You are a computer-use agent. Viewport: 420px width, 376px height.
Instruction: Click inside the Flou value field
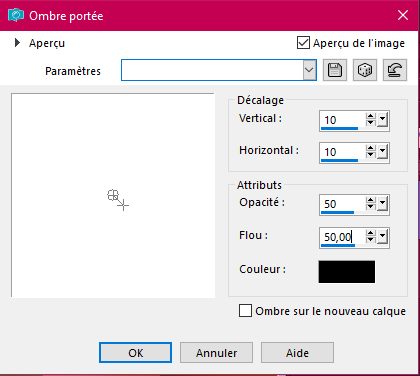(342, 237)
